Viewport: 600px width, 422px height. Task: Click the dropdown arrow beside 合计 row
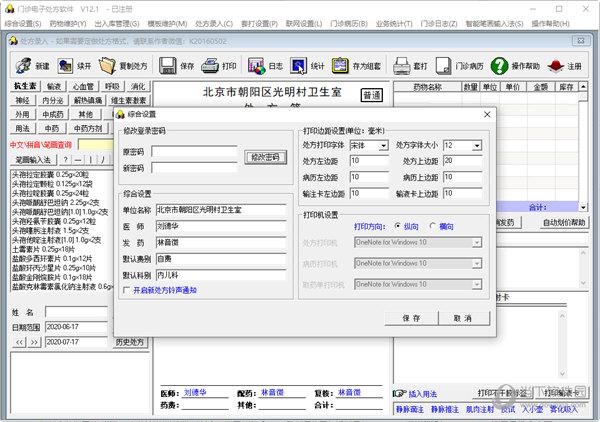click(x=583, y=207)
